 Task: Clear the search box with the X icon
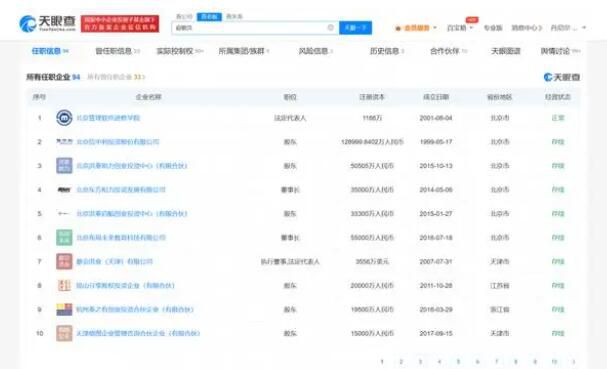tap(331, 27)
